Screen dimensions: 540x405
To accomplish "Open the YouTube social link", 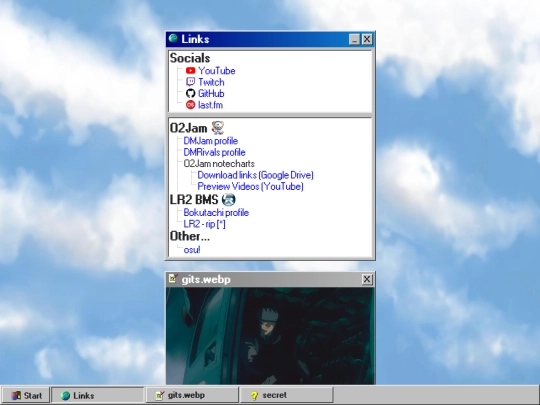I will click(x=216, y=71).
